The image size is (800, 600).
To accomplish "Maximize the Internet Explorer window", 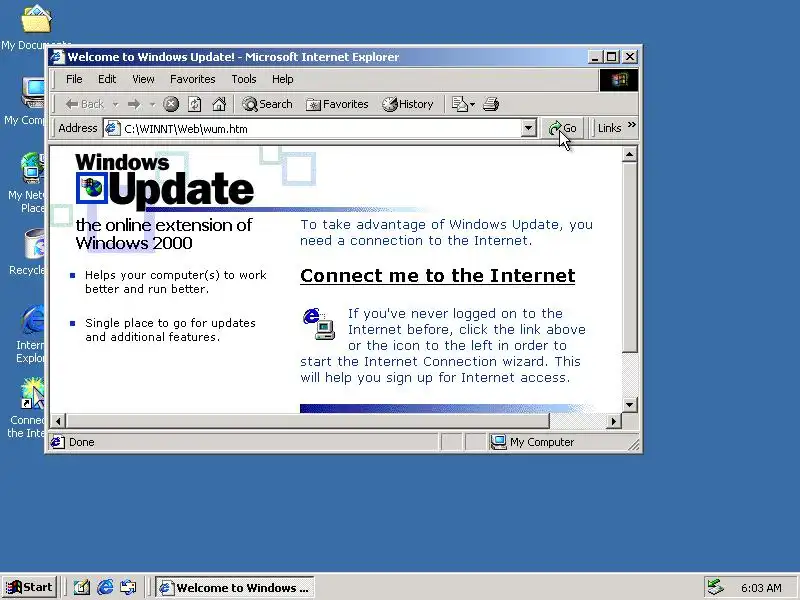I will pyautogui.click(x=611, y=57).
